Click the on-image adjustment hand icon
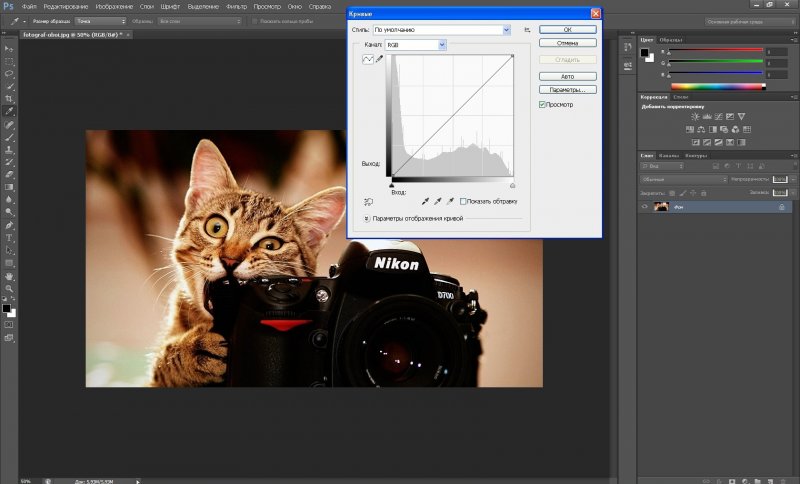This screenshot has height=484, width=800. point(368,202)
